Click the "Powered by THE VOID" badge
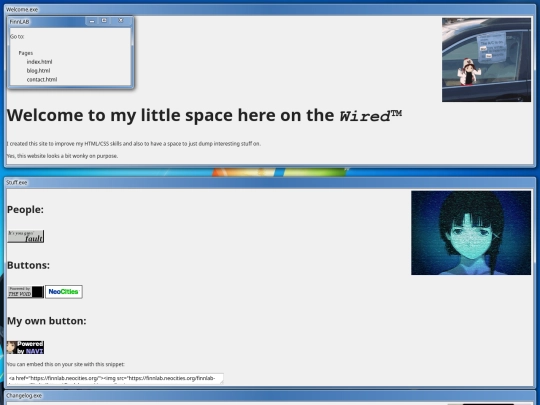 point(25,292)
